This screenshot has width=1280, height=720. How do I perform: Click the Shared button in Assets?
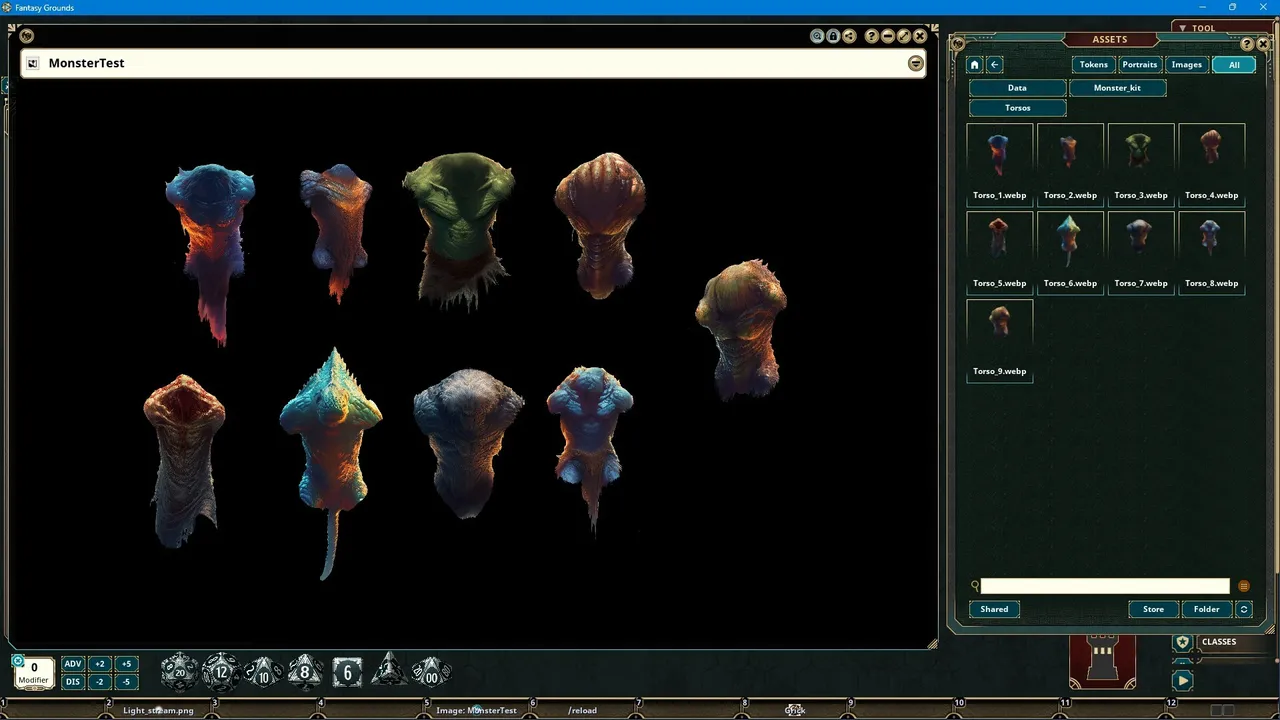pos(994,609)
